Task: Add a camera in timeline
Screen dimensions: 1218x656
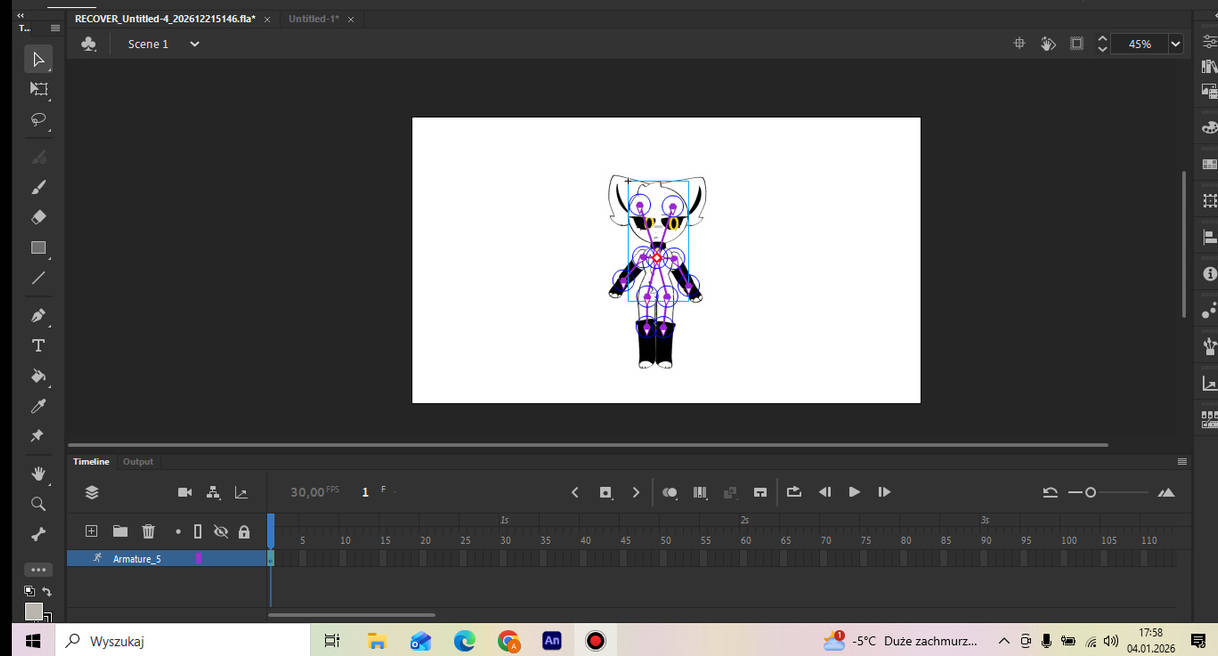Action: pos(185,492)
